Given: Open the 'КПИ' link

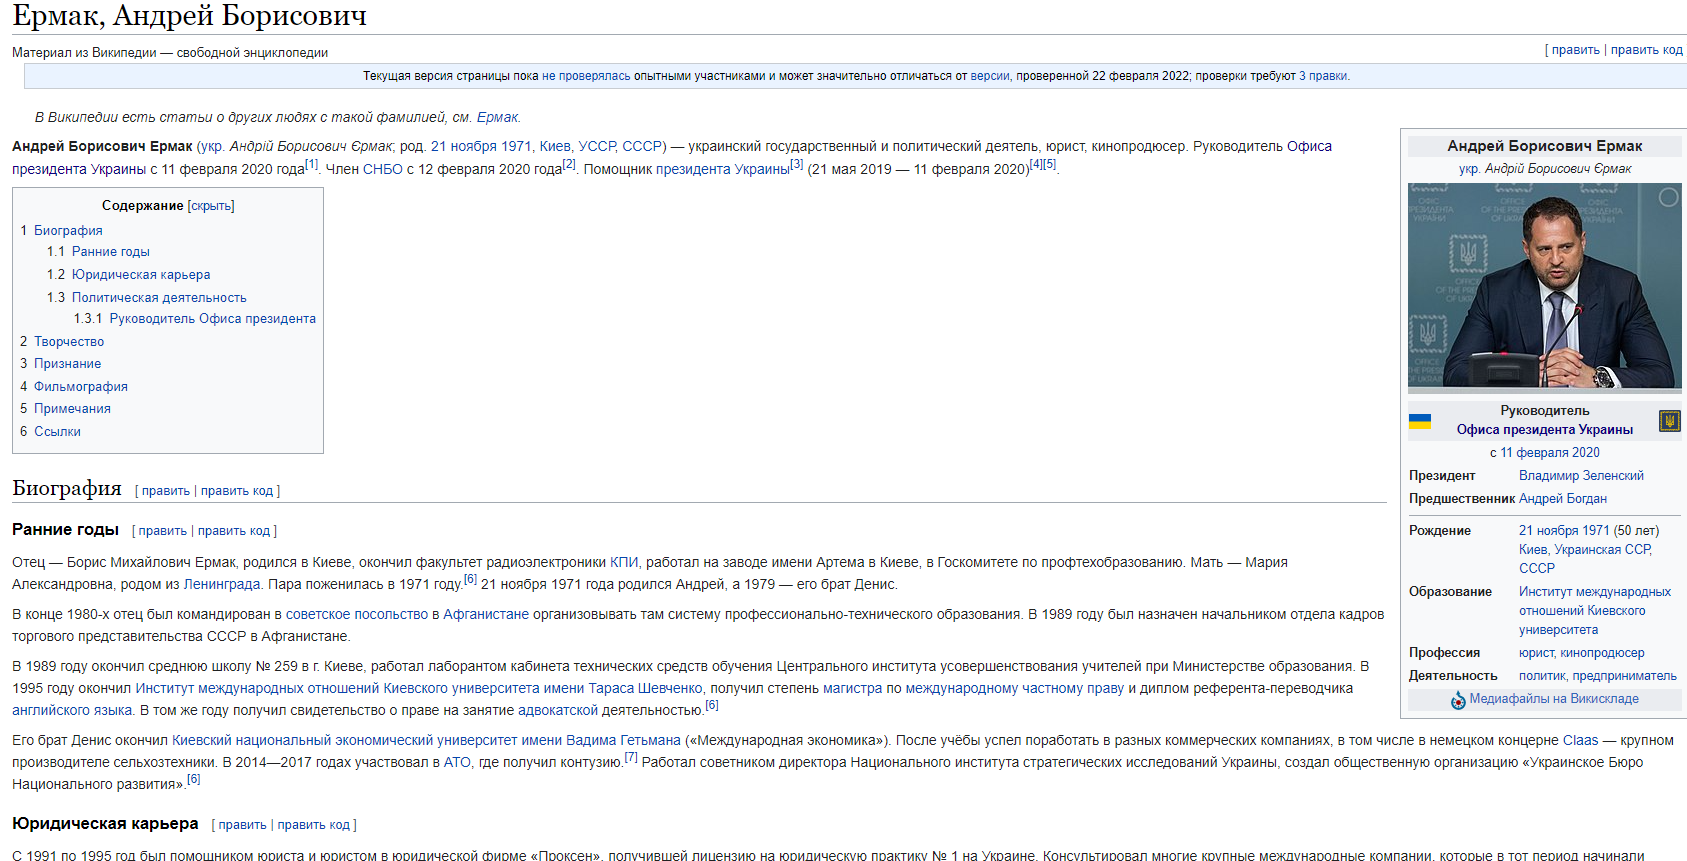Looking at the screenshot, I should pyautogui.click(x=624, y=563).
